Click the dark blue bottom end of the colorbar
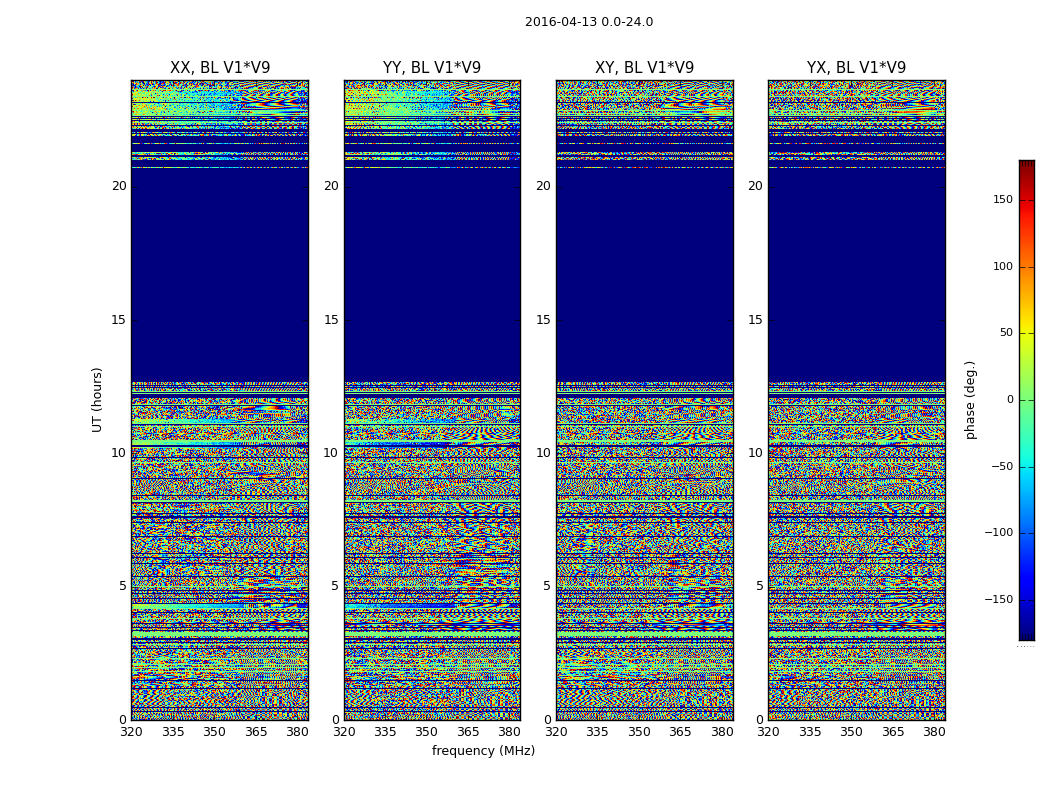This screenshot has width=1050, height=800. click(x=1026, y=633)
